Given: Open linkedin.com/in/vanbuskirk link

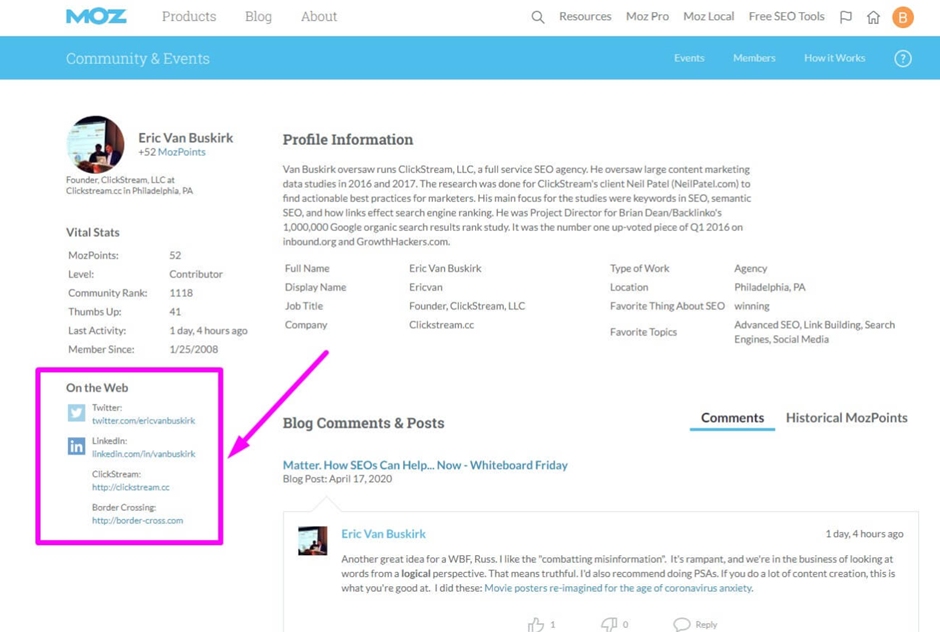Looking at the screenshot, I should pyautogui.click(x=143, y=454).
